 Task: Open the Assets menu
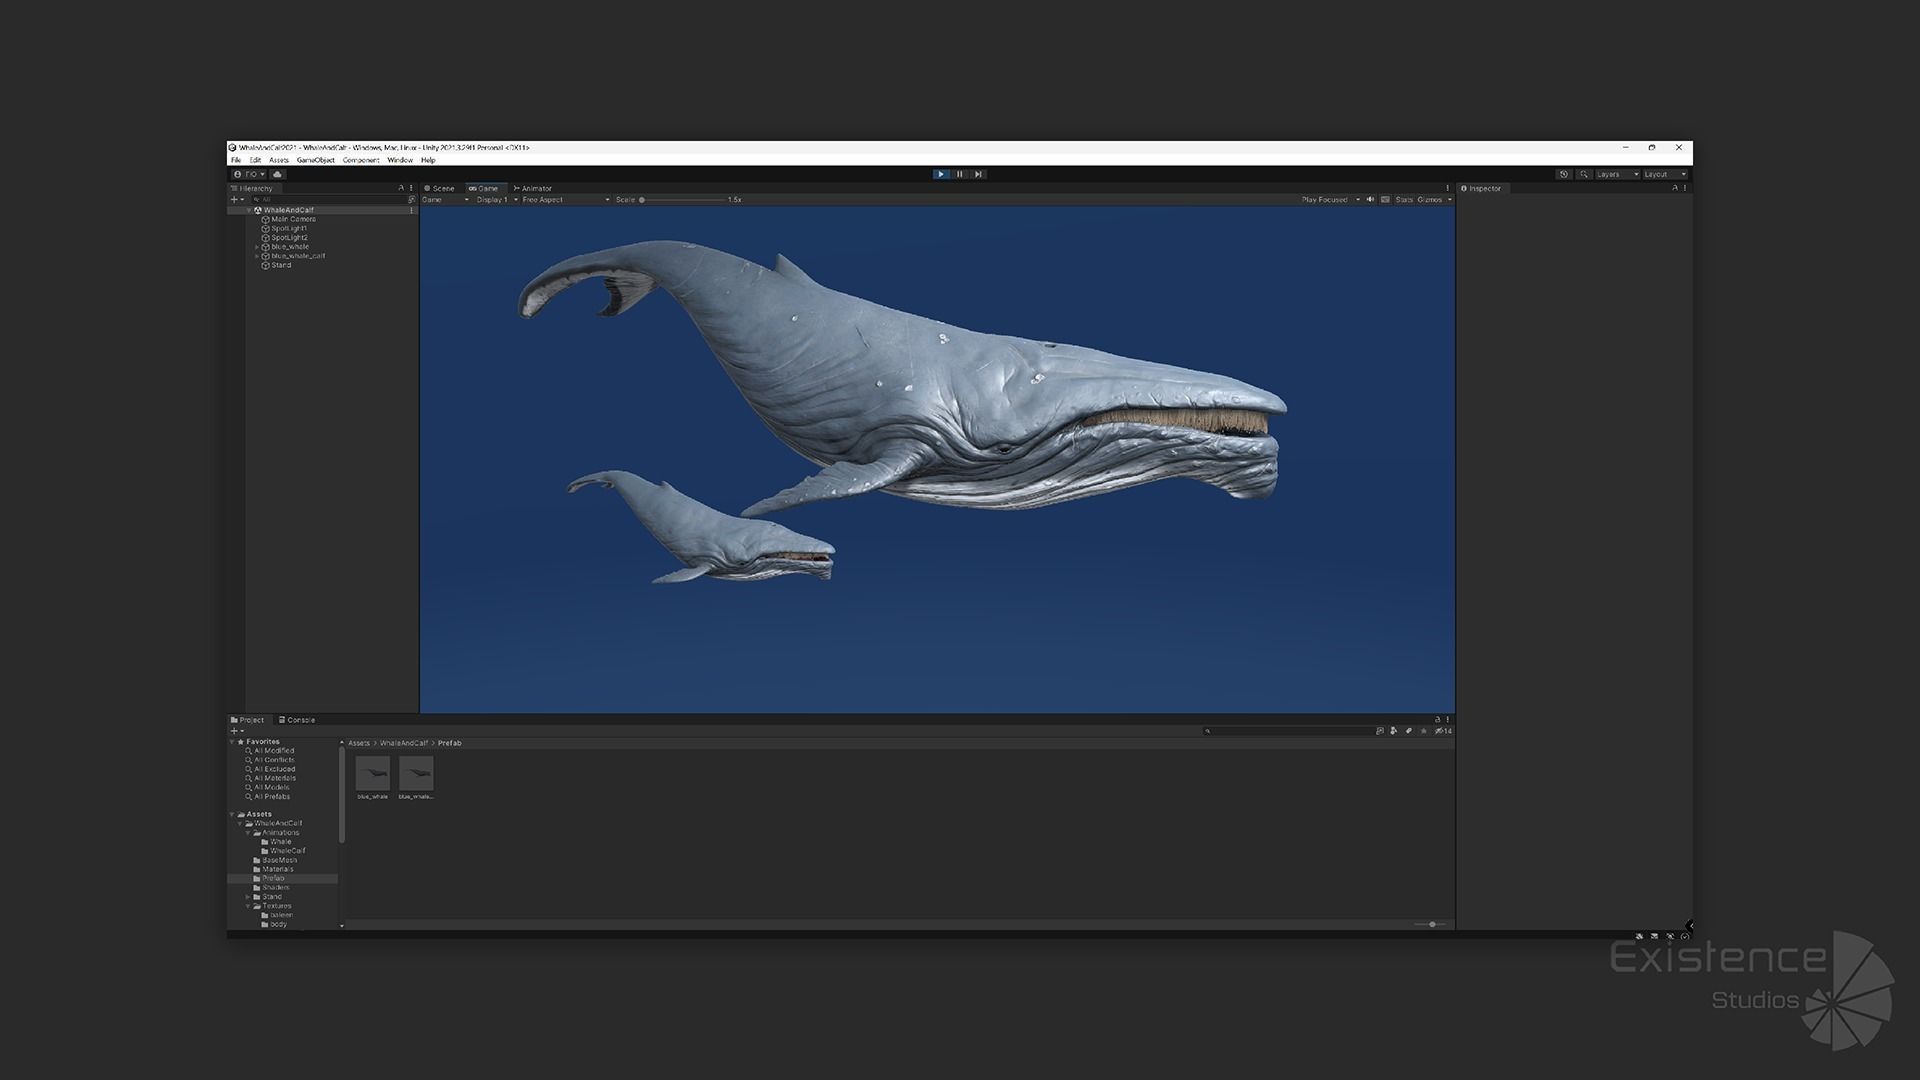point(279,160)
